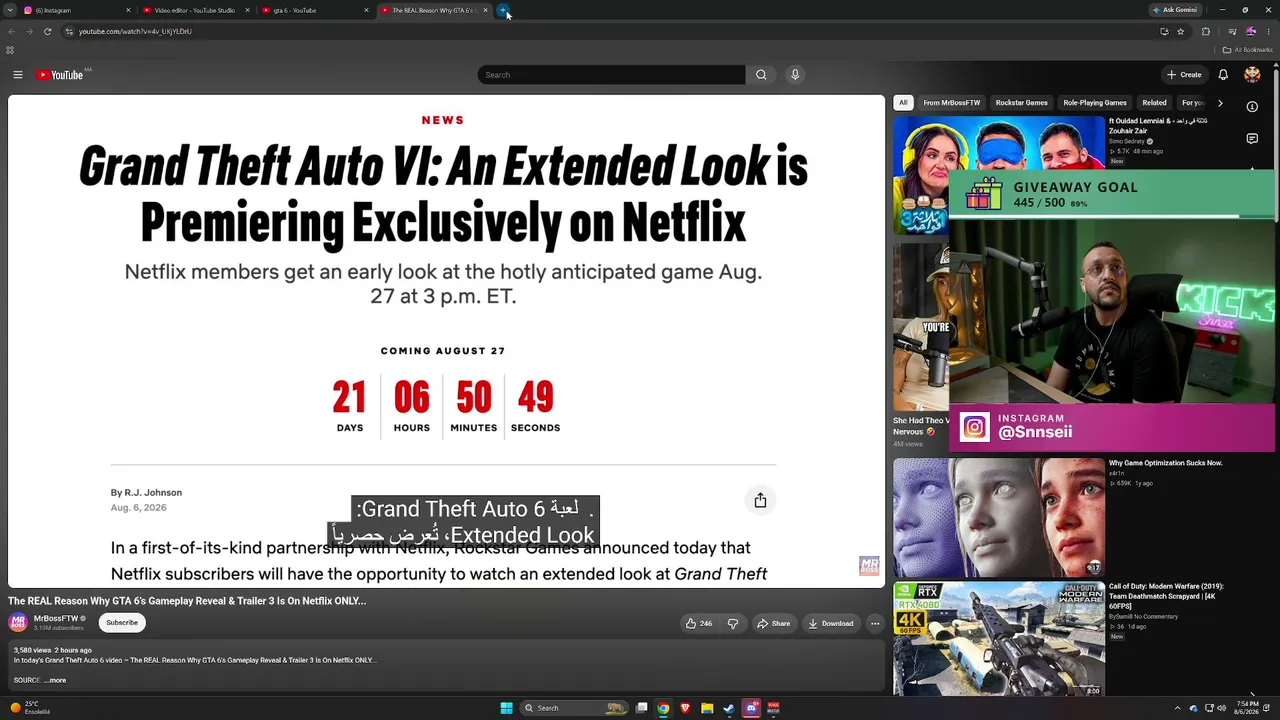
Task: Select the All filter chip
Action: coord(903,103)
